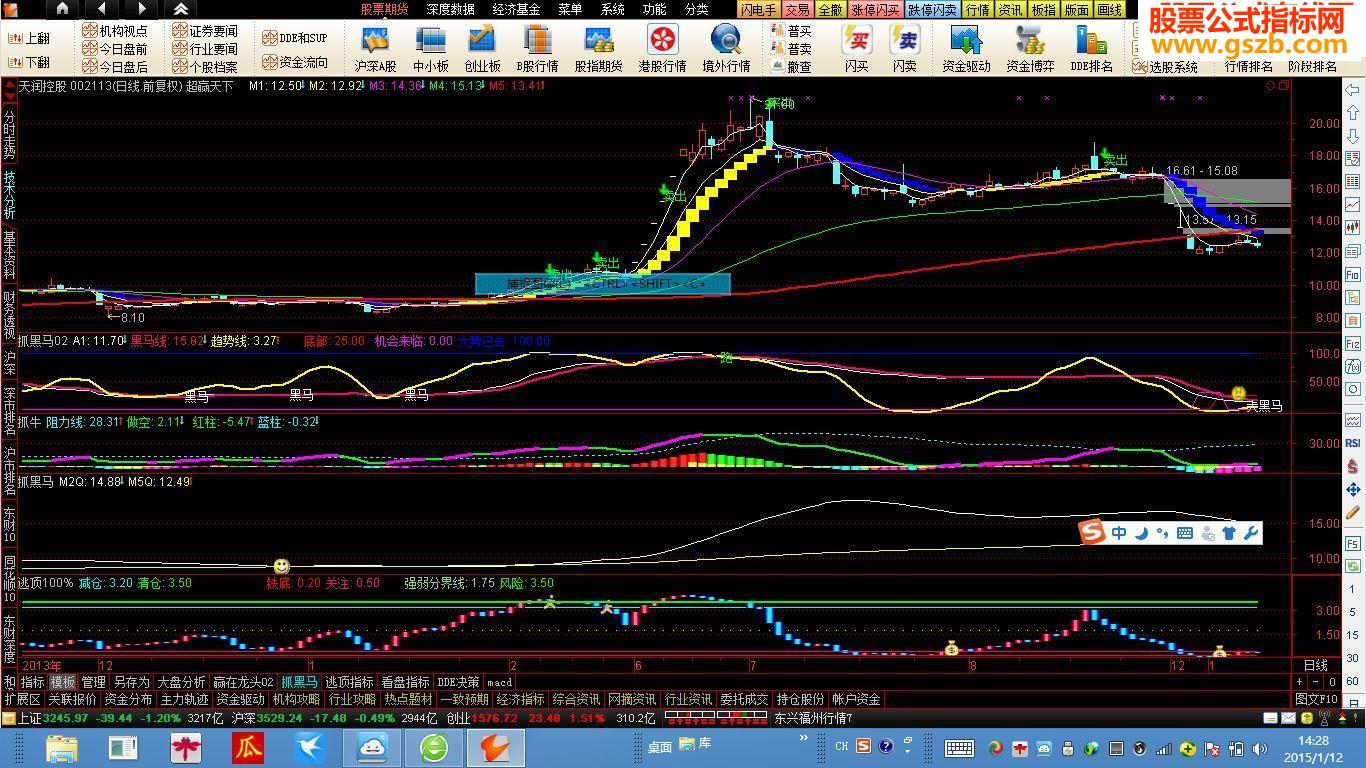This screenshot has height=768, width=1366.
Task: Click the Sogou S input-method logo
Action: [1091, 533]
